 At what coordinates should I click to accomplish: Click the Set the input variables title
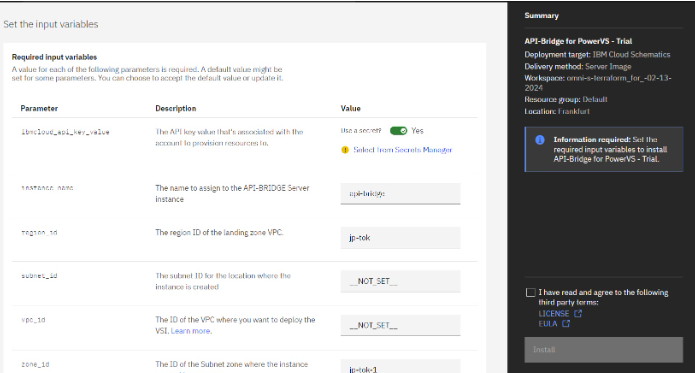pos(51,24)
